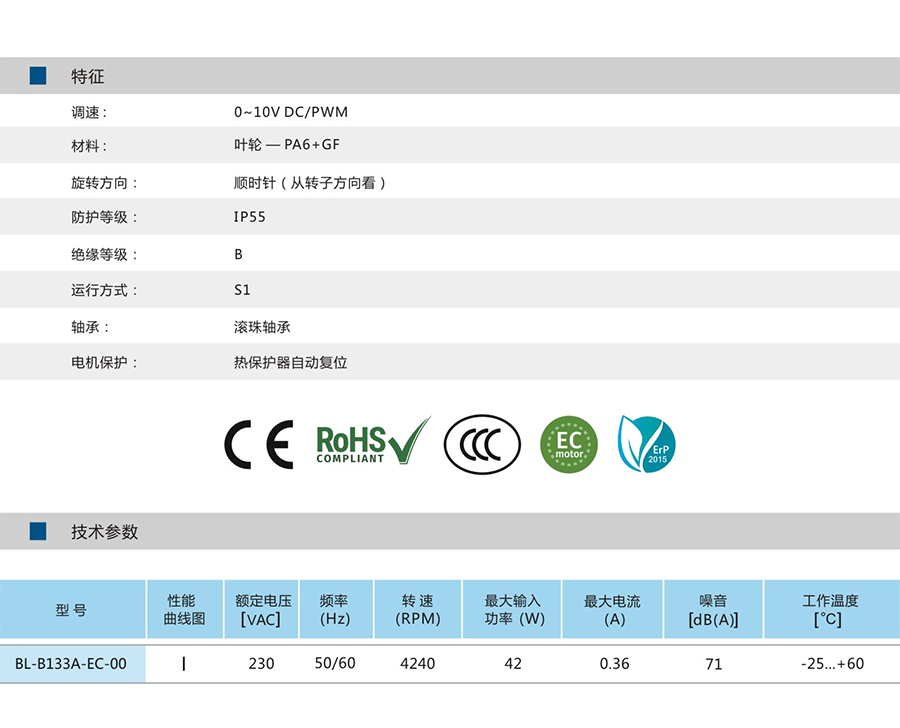
Task: Click the 性能曲线图 column header
Action: pos(184,610)
